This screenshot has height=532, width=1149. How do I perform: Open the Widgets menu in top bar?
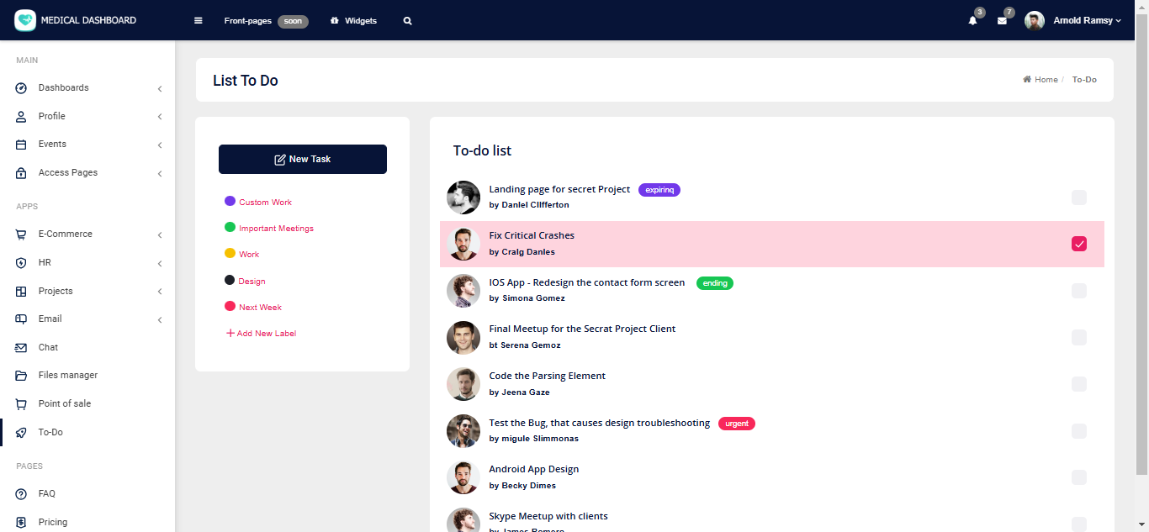[354, 21]
